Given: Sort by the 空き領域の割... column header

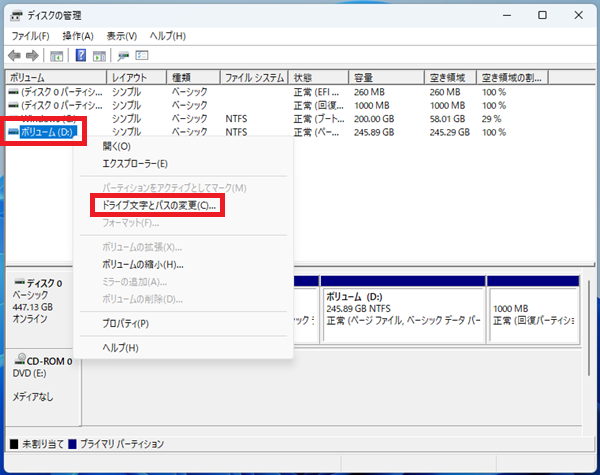Looking at the screenshot, I should [512, 78].
